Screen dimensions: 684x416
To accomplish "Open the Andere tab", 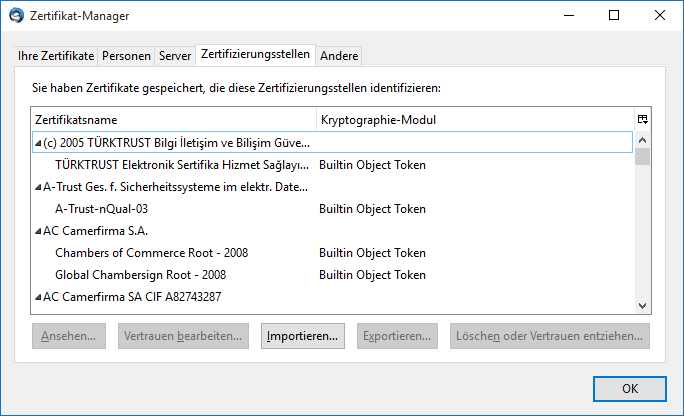I will pos(339,56).
